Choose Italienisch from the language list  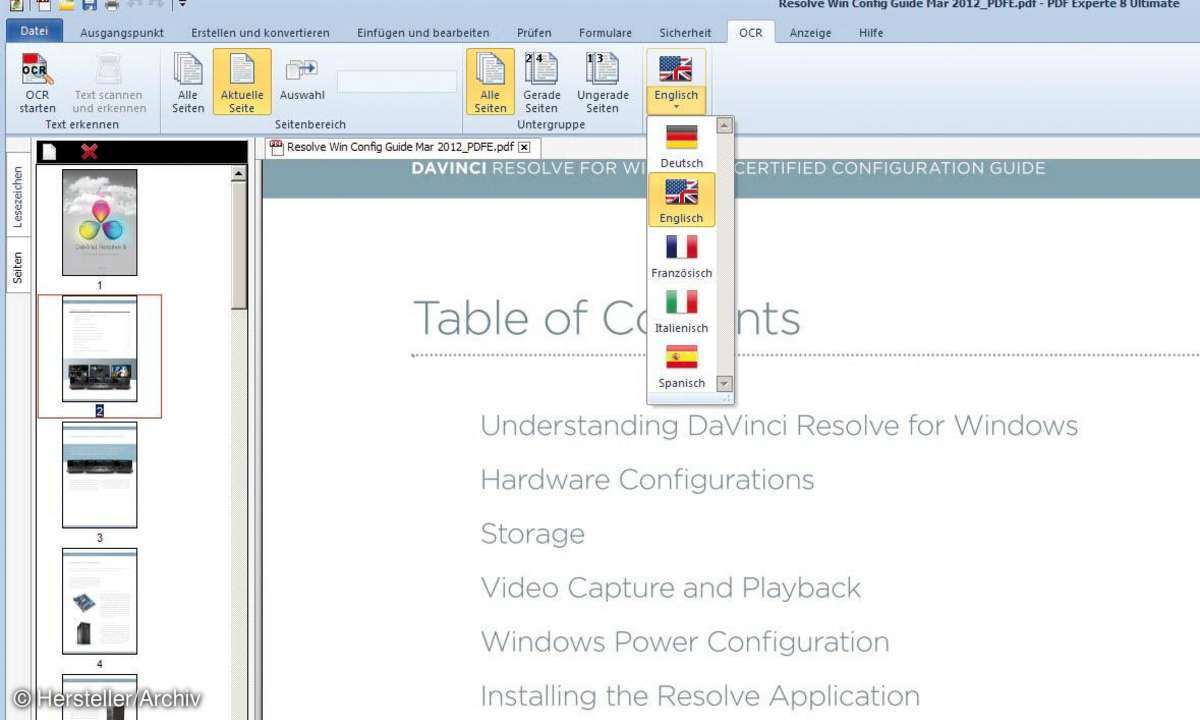682,310
